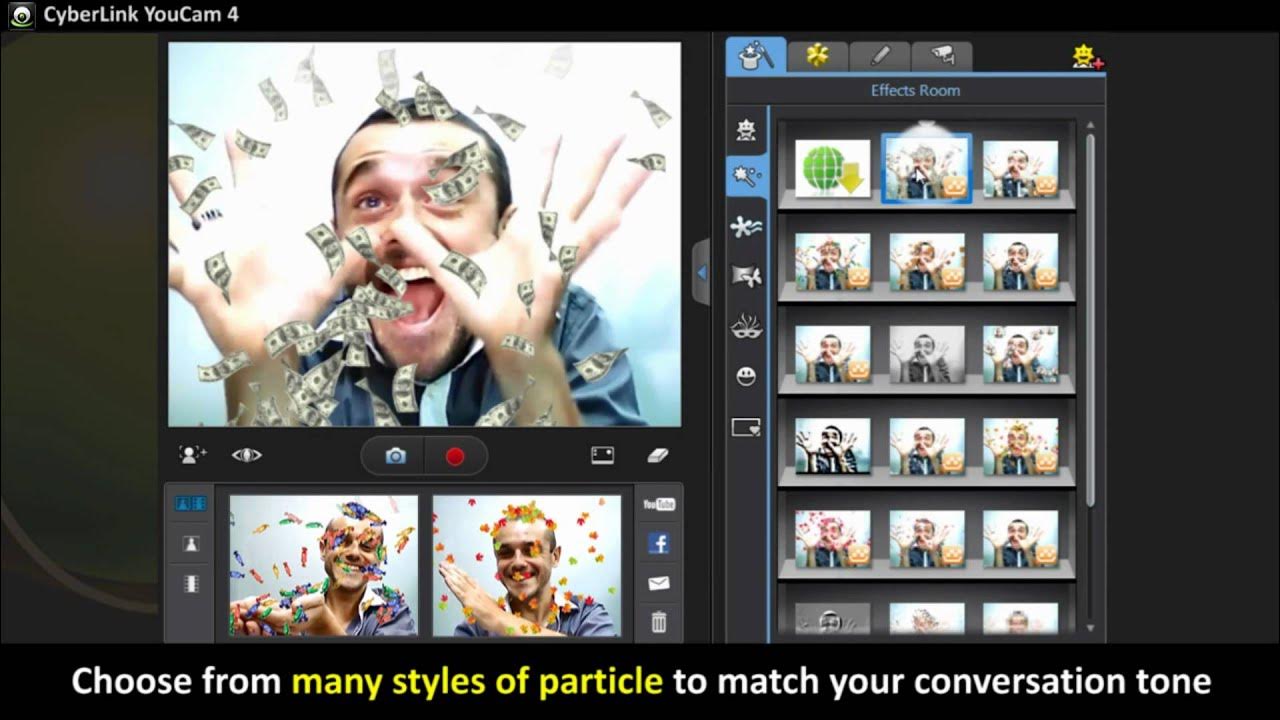1280x720 pixels.
Task: Open the Effects Room magic hat tab
Action: click(x=755, y=55)
